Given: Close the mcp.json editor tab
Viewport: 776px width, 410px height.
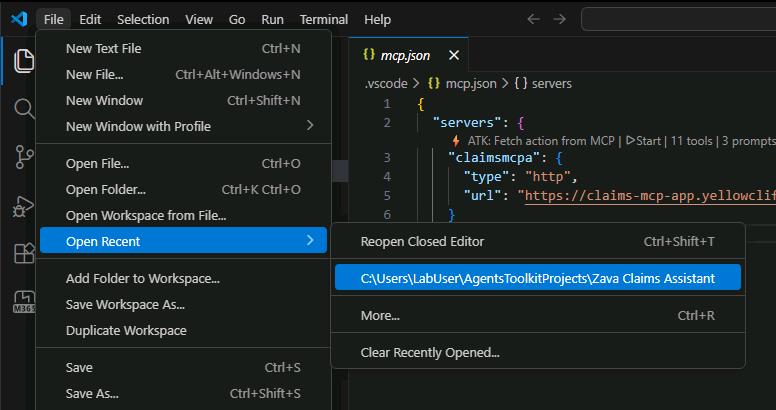Looking at the screenshot, I should pos(454,55).
